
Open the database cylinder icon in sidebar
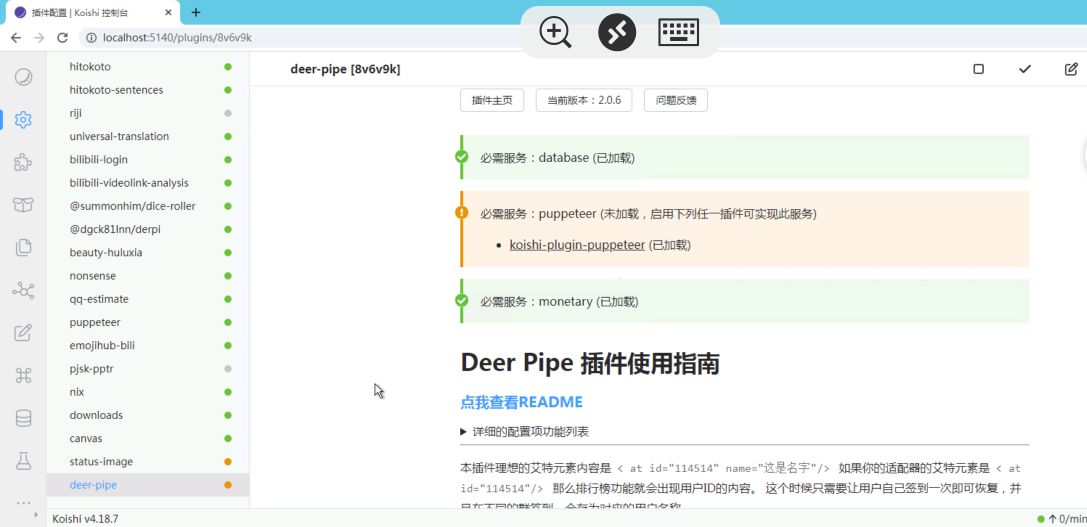[x=24, y=418]
